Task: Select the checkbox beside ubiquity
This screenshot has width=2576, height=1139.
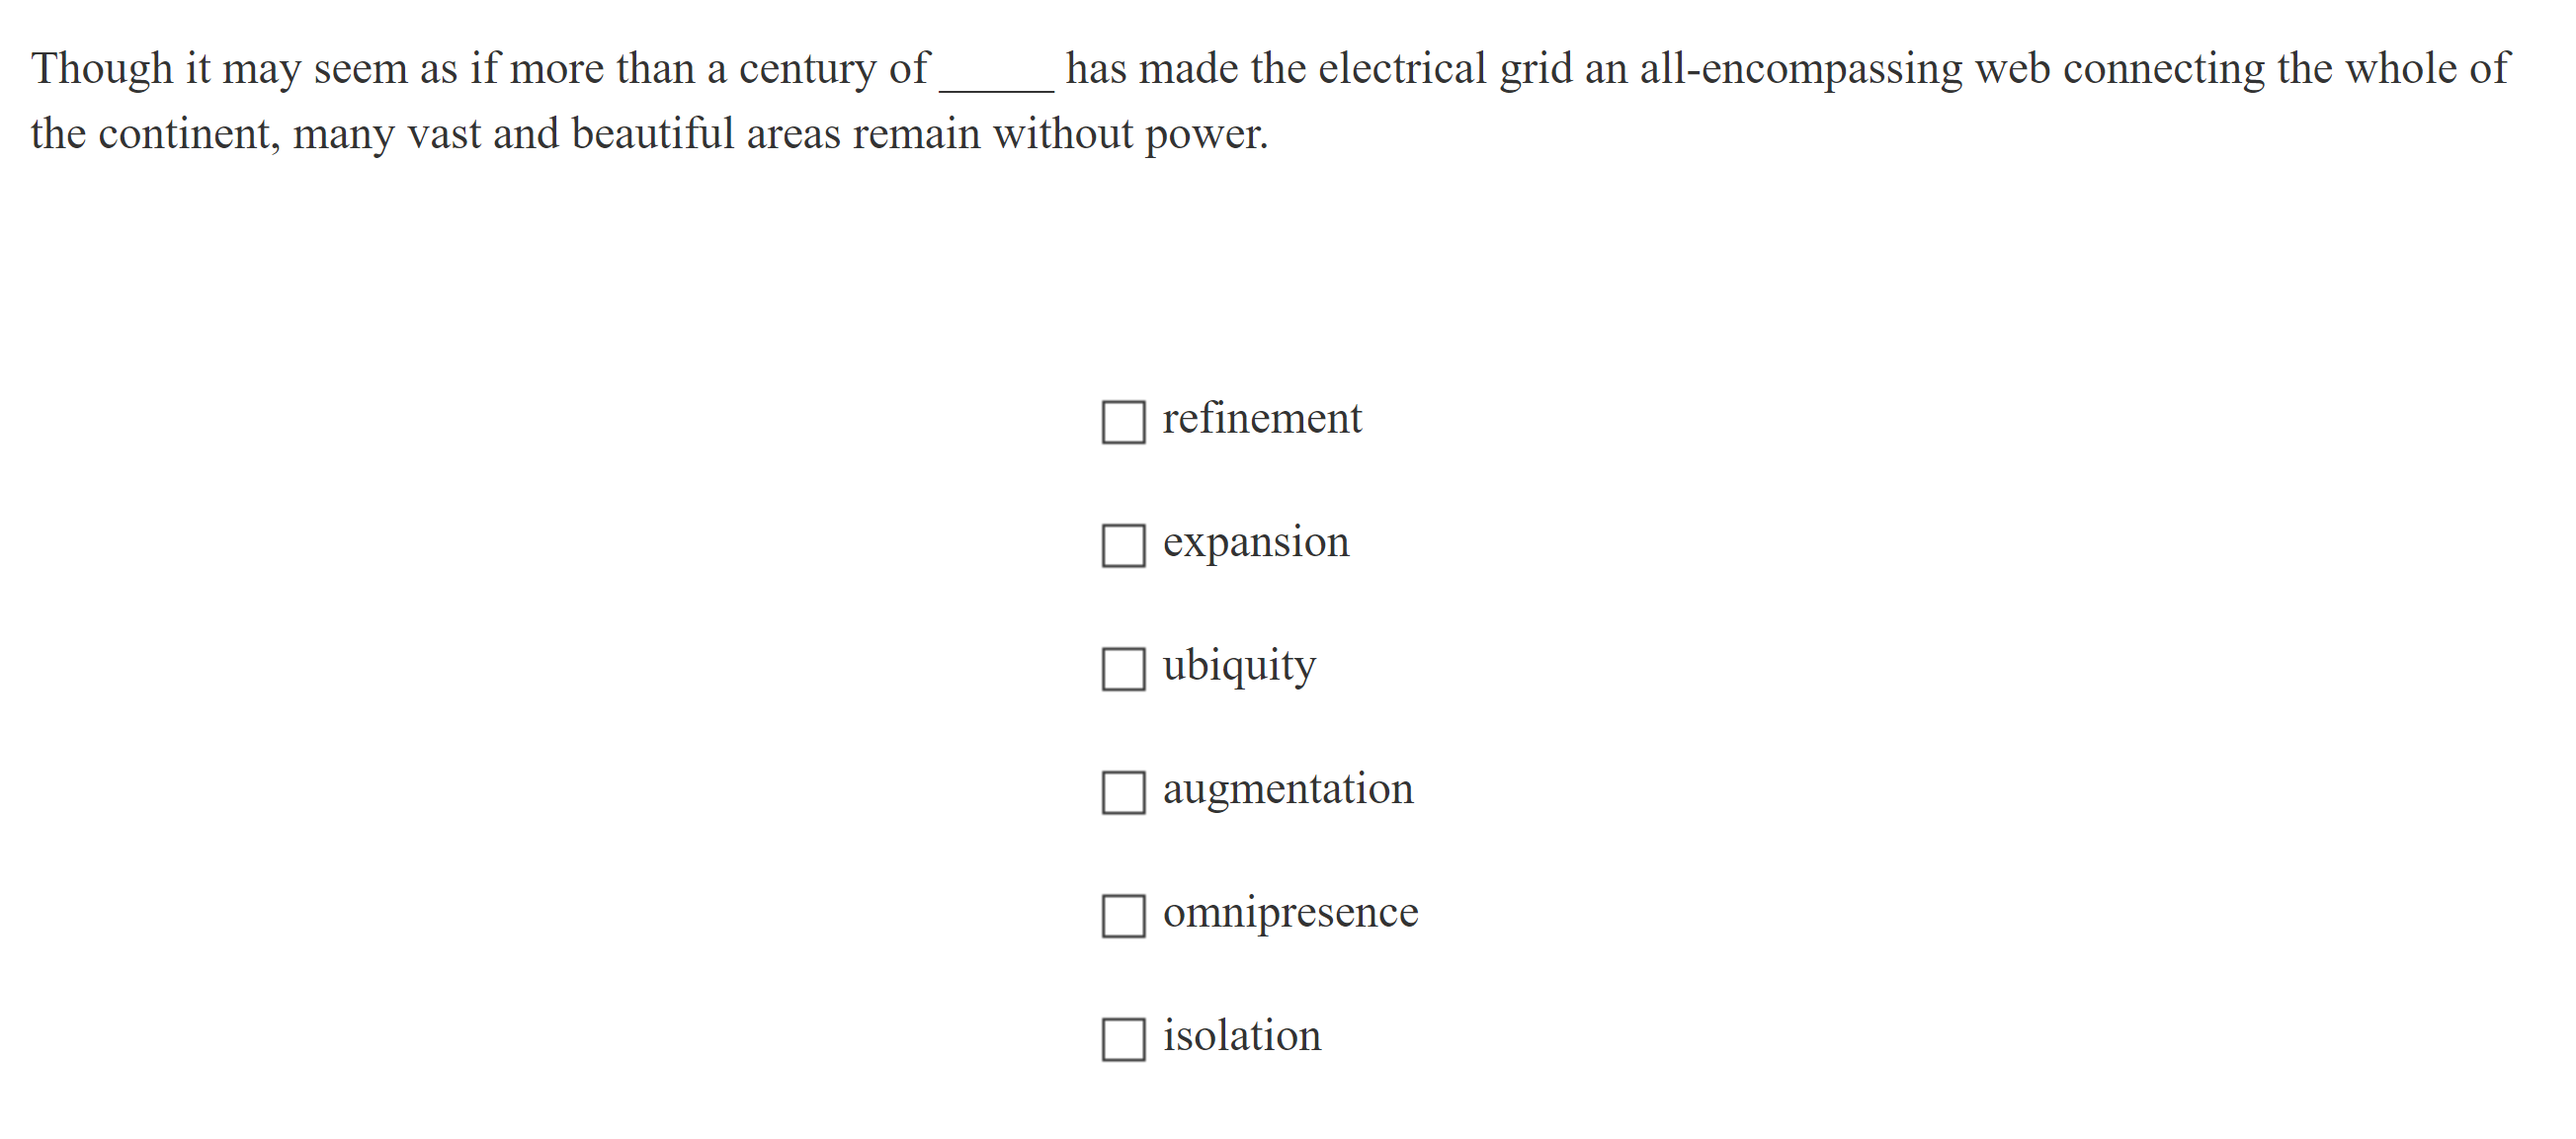Action: coord(1122,671)
